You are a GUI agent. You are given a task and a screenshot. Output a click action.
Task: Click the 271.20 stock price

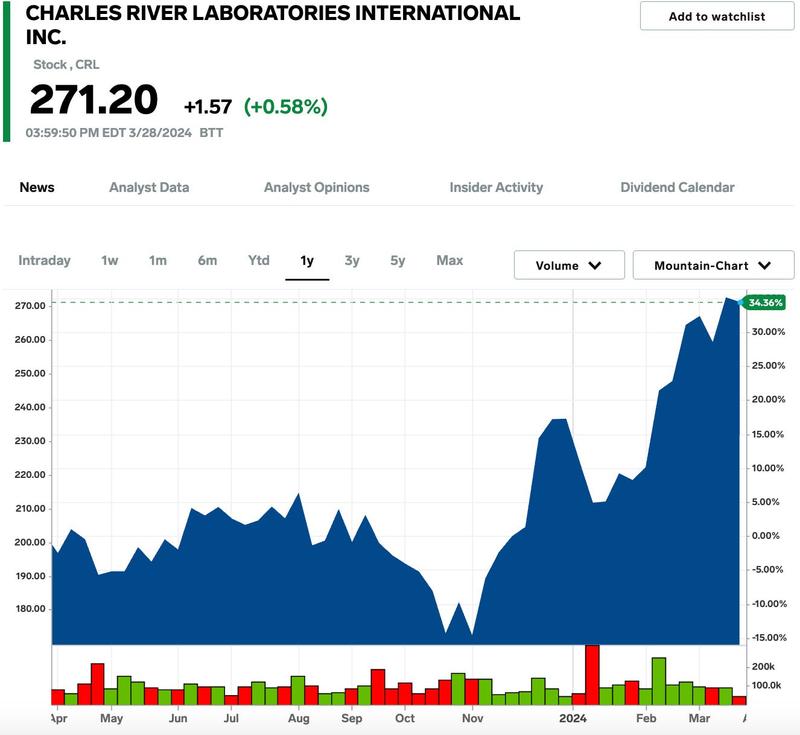coord(94,99)
